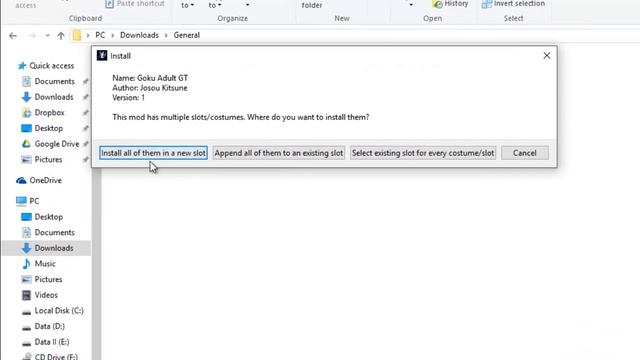Open the Music folder
The height and width of the screenshot is (360, 640).
[x=45, y=264]
